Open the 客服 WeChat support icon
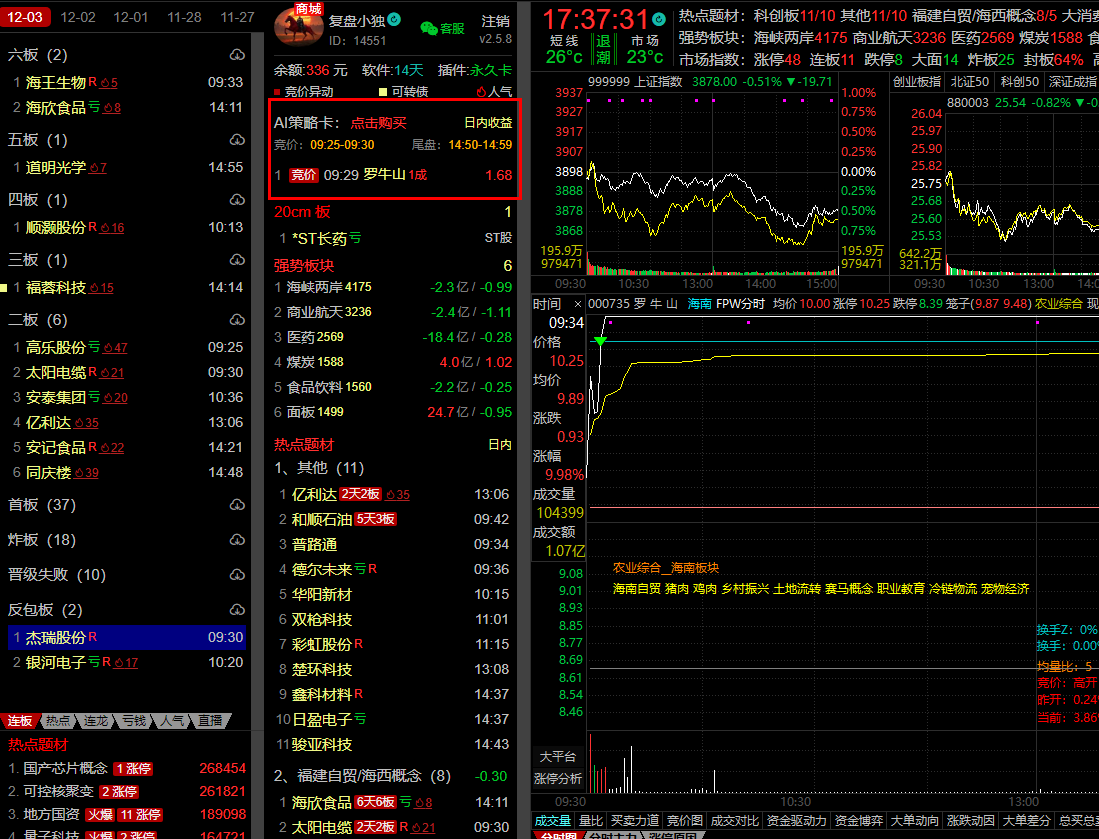The height and width of the screenshot is (839, 1099). coord(442,28)
